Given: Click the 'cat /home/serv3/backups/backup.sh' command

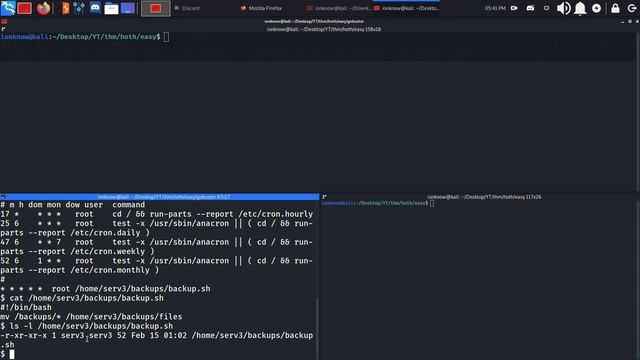Looking at the screenshot, I should 87,298.
